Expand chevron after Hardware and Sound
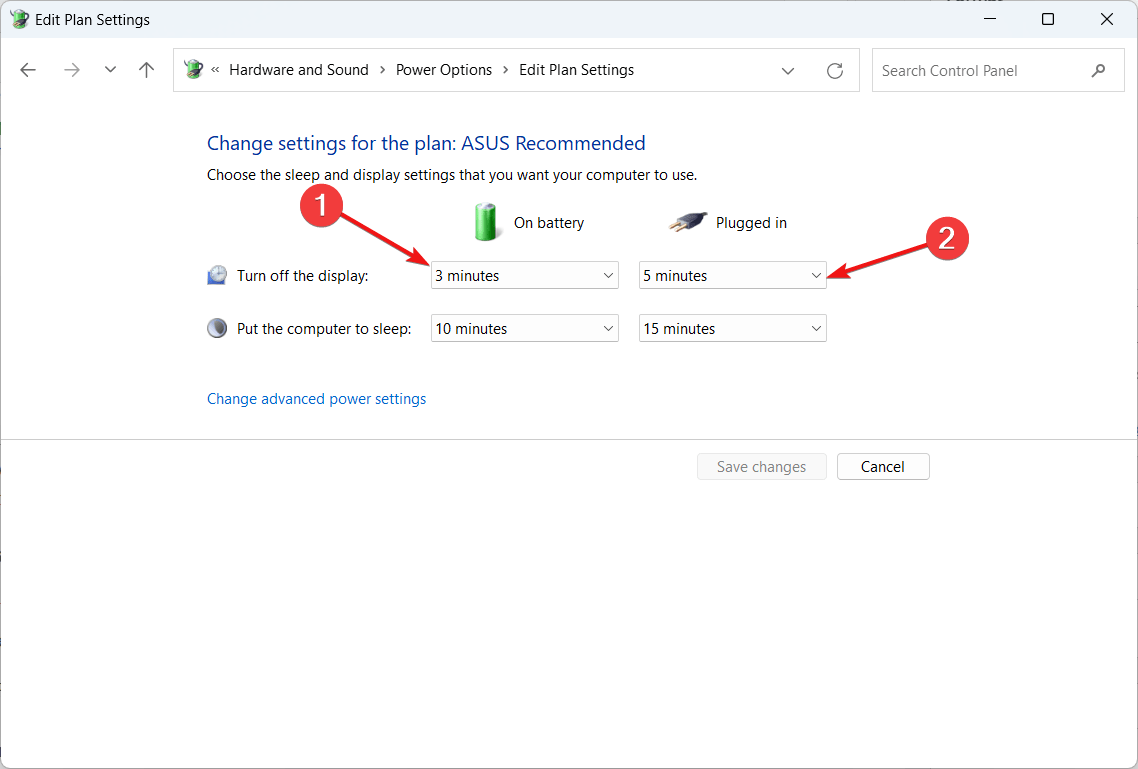The image size is (1138, 769). pos(382,70)
